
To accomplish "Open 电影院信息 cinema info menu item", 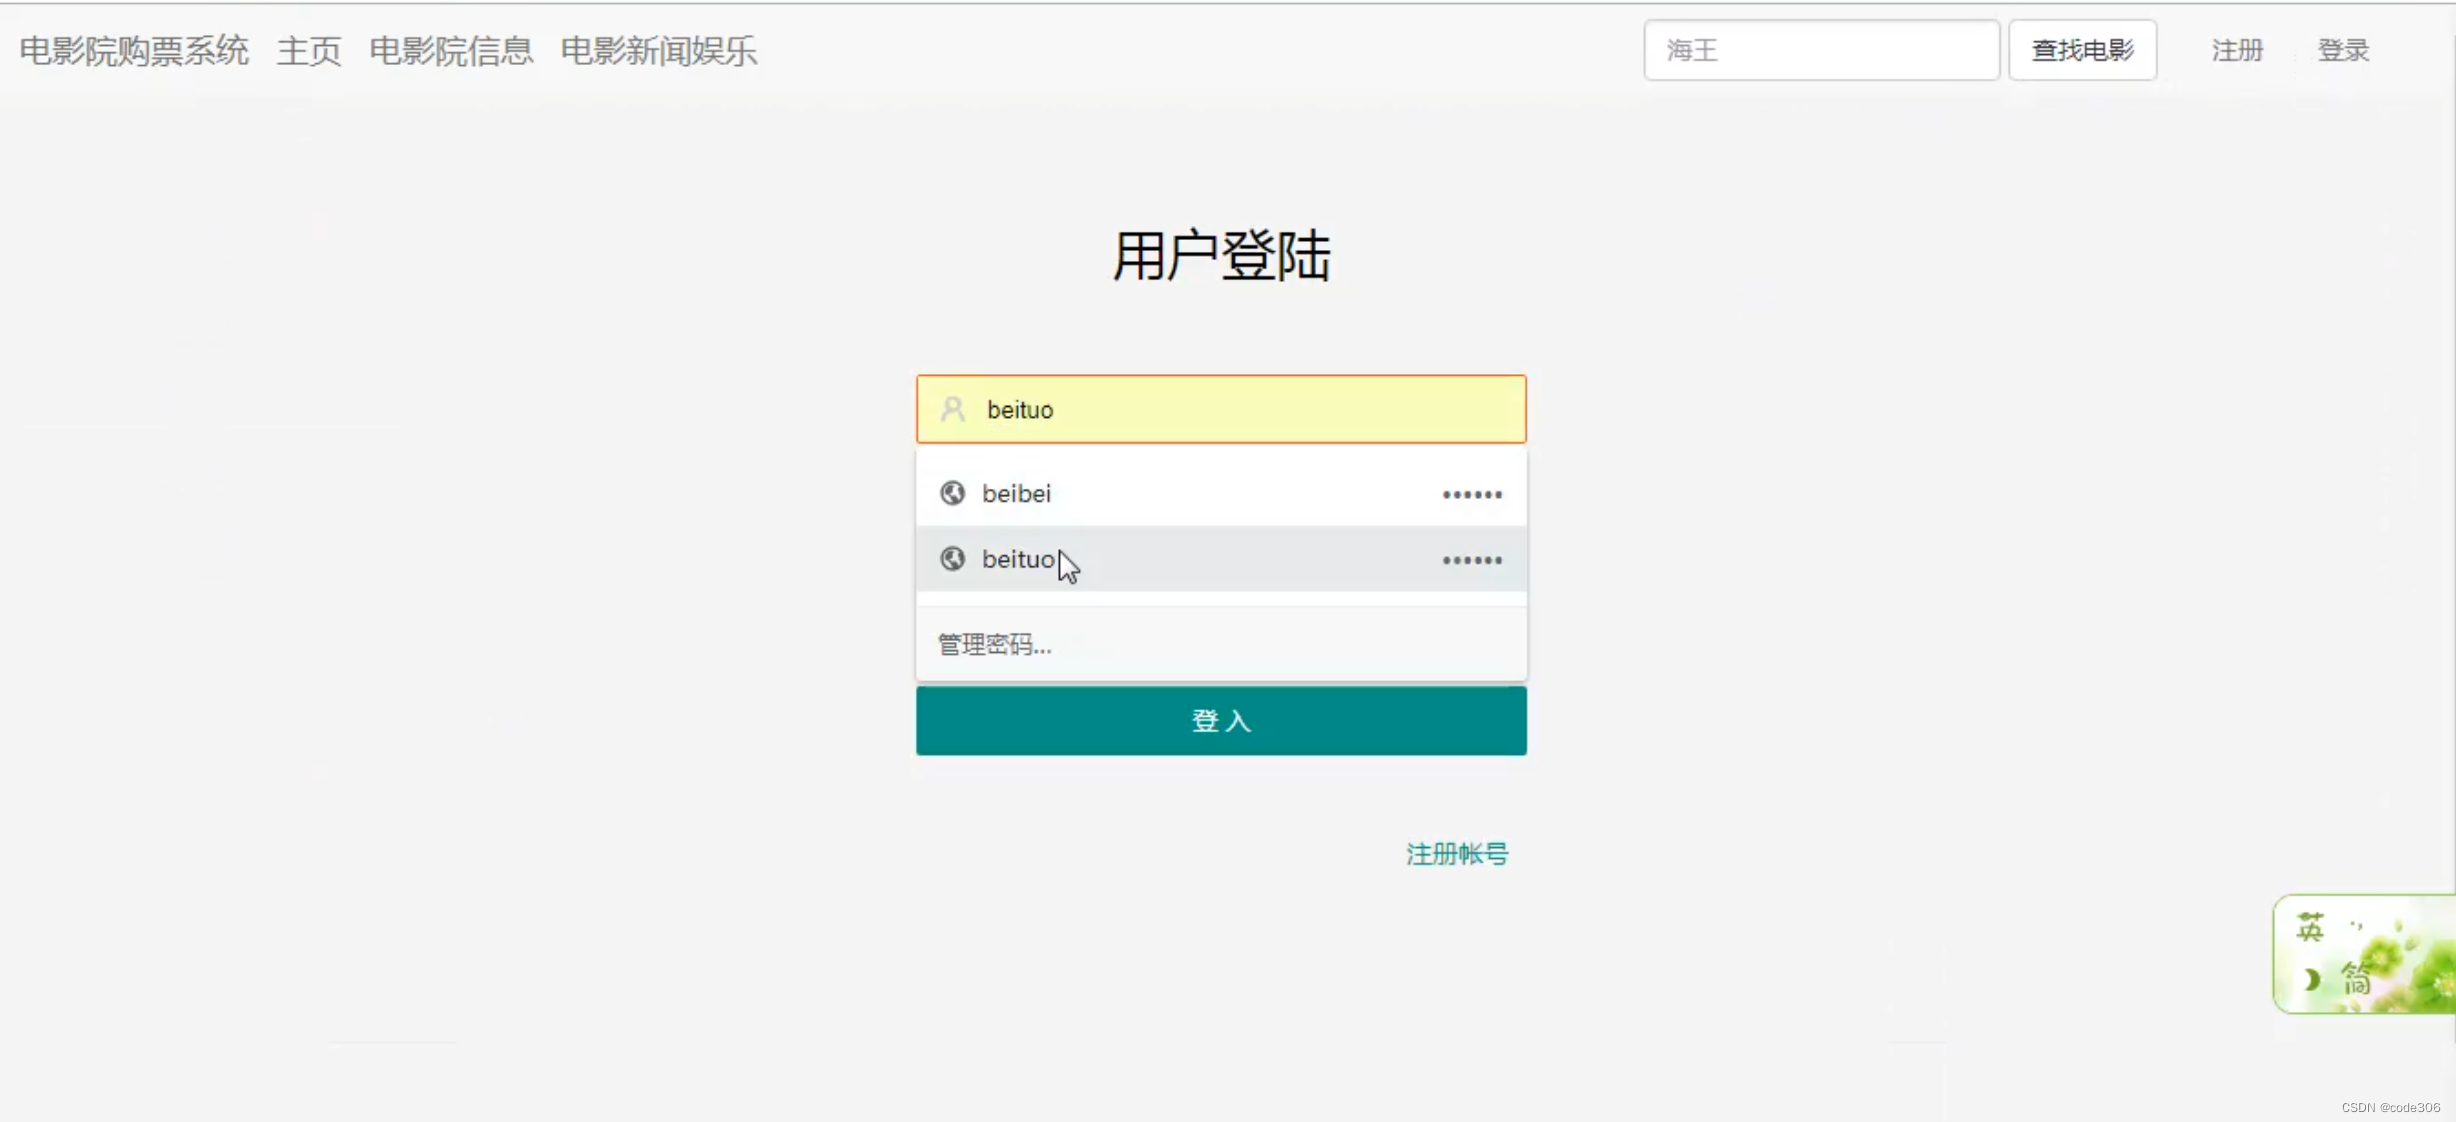I will pos(451,51).
